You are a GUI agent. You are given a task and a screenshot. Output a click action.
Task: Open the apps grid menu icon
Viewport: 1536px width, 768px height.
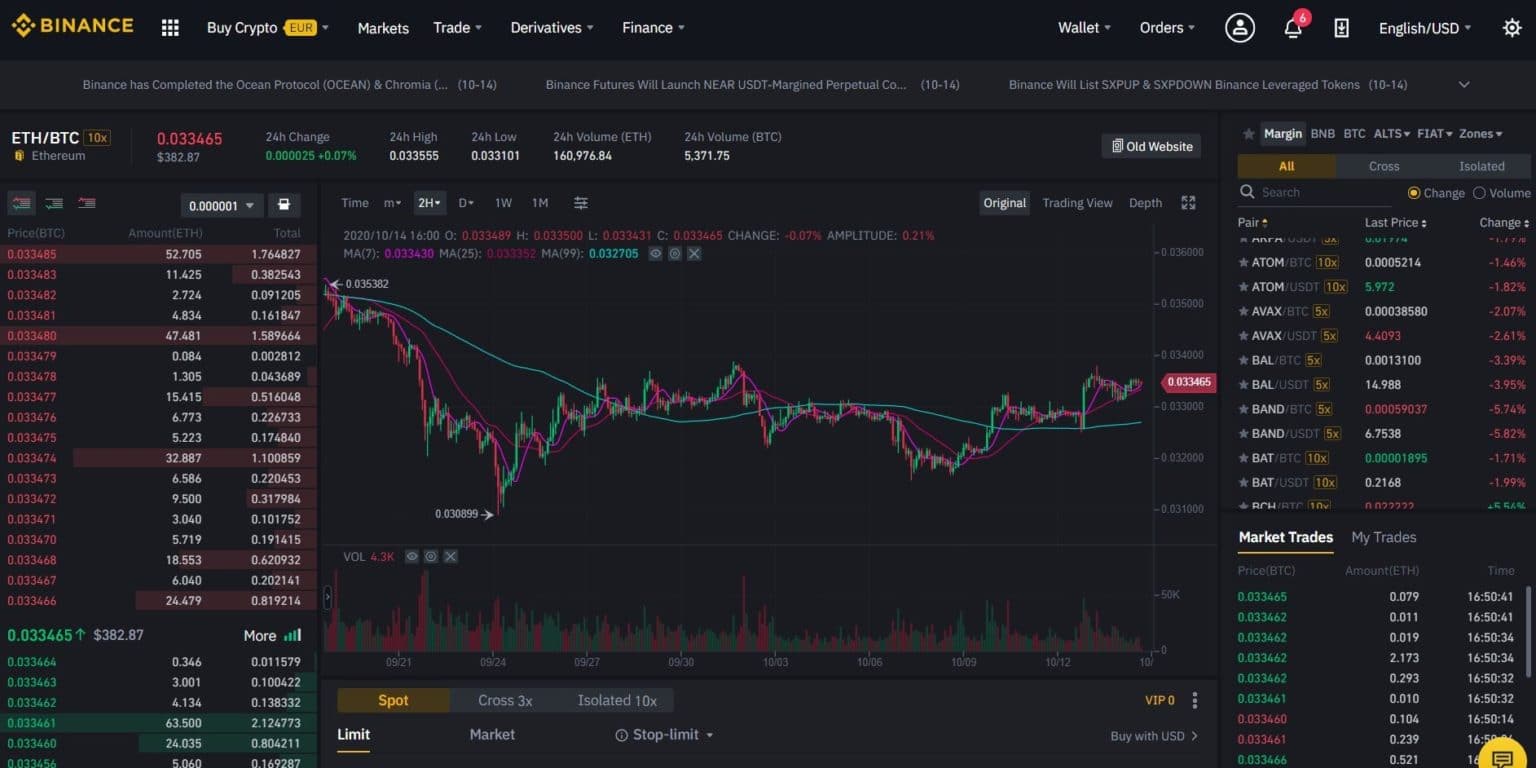[170, 28]
